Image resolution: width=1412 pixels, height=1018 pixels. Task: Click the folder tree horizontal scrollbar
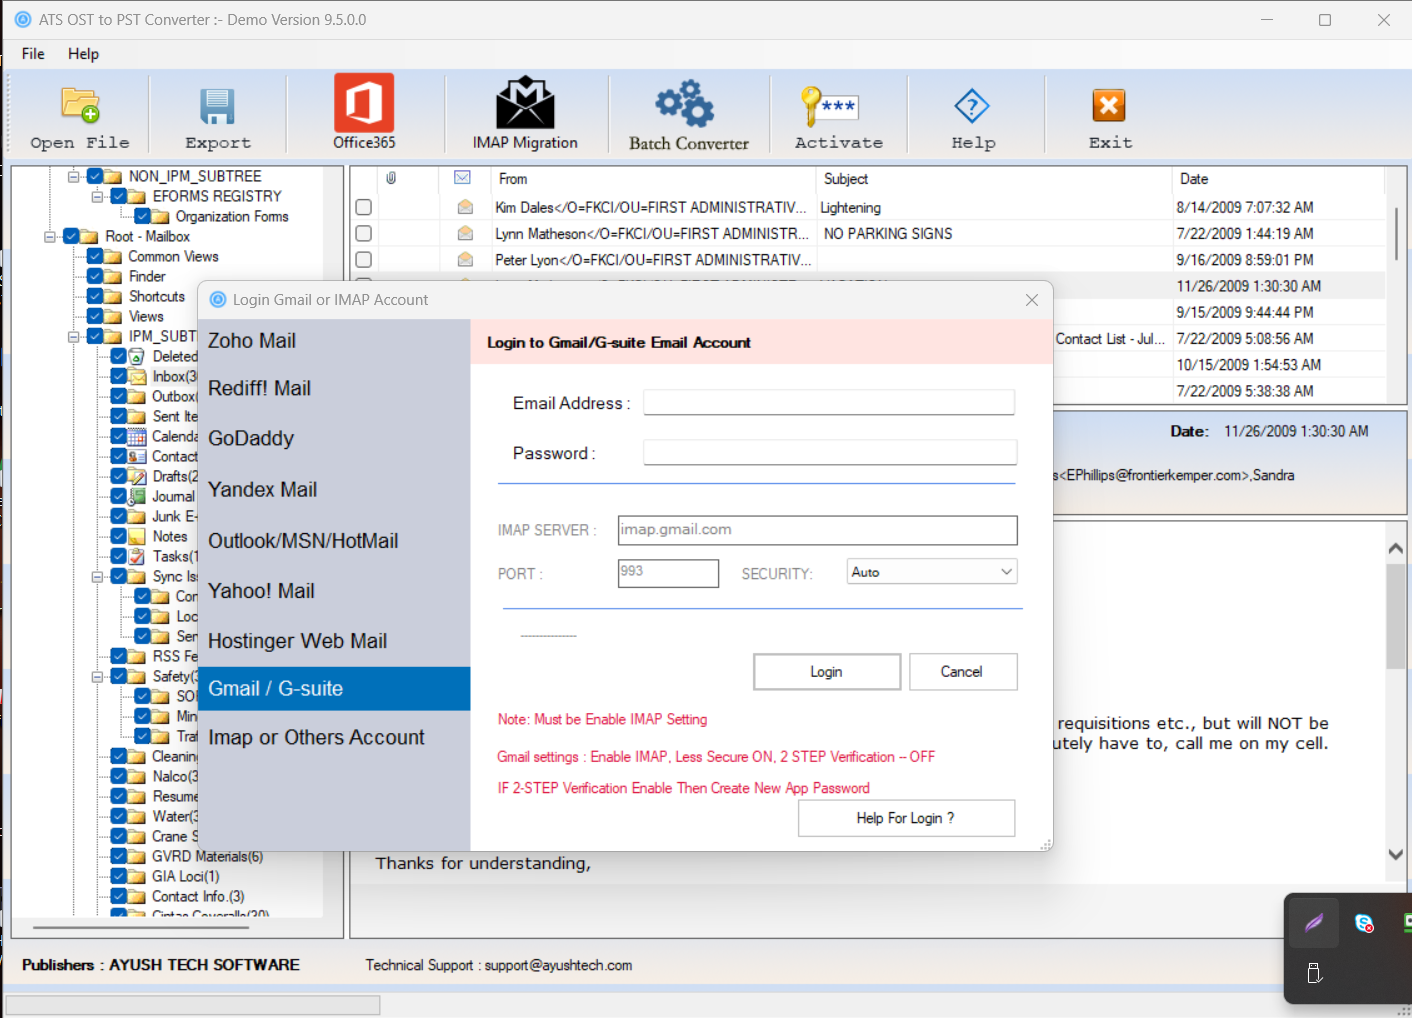point(141,928)
